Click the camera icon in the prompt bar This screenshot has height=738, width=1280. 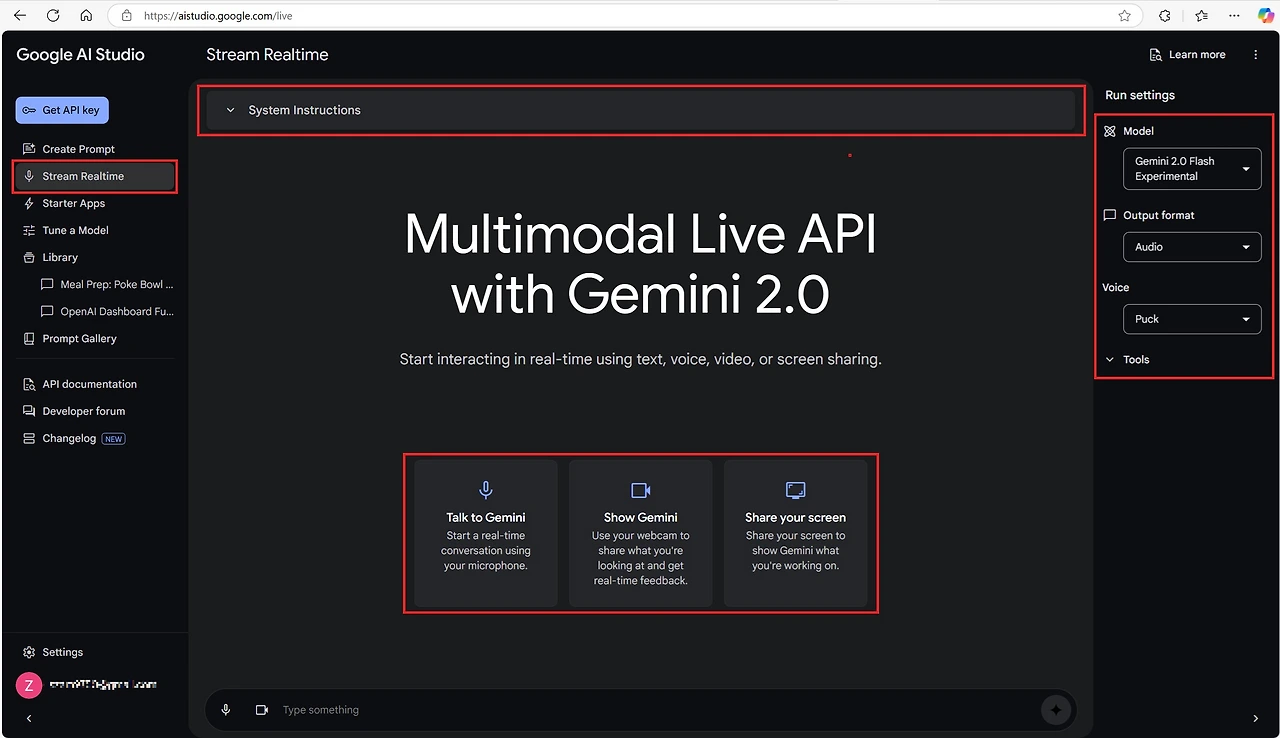click(262, 710)
